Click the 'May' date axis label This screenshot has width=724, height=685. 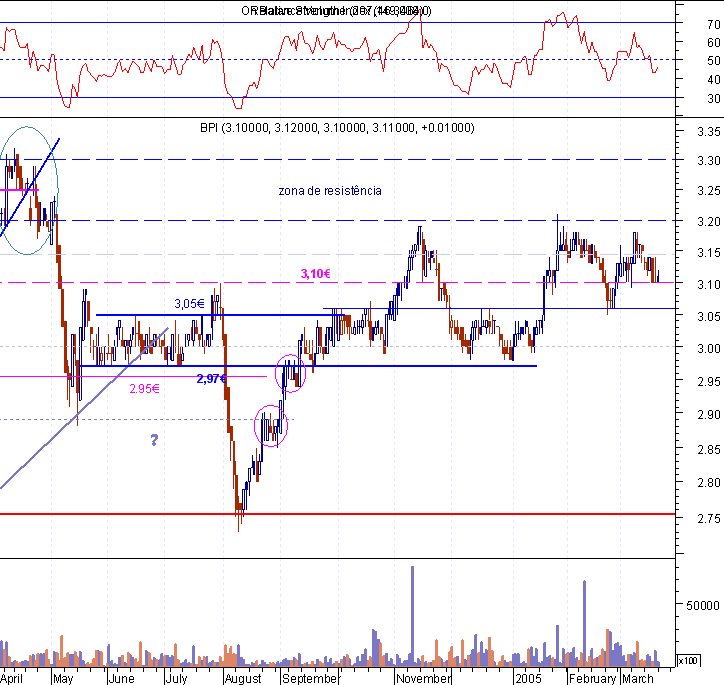(x=63, y=678)
